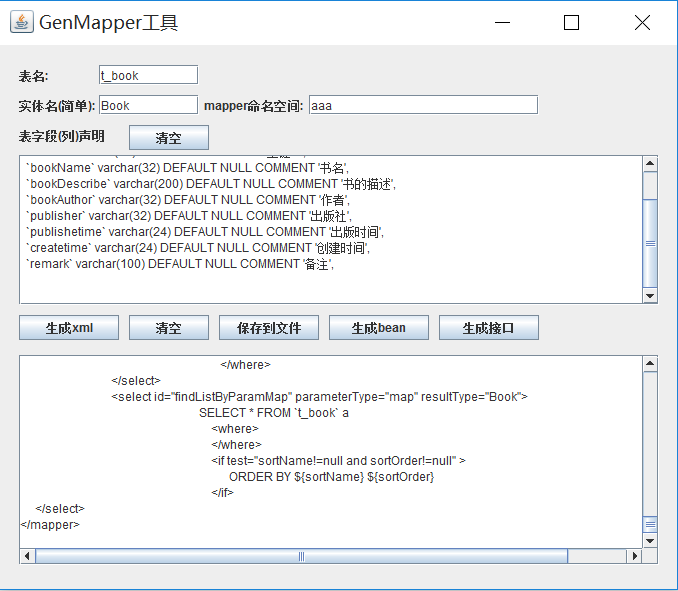Click the mapper命名空间 field containing aaa
678x591 pixels.
pos(422,105)
